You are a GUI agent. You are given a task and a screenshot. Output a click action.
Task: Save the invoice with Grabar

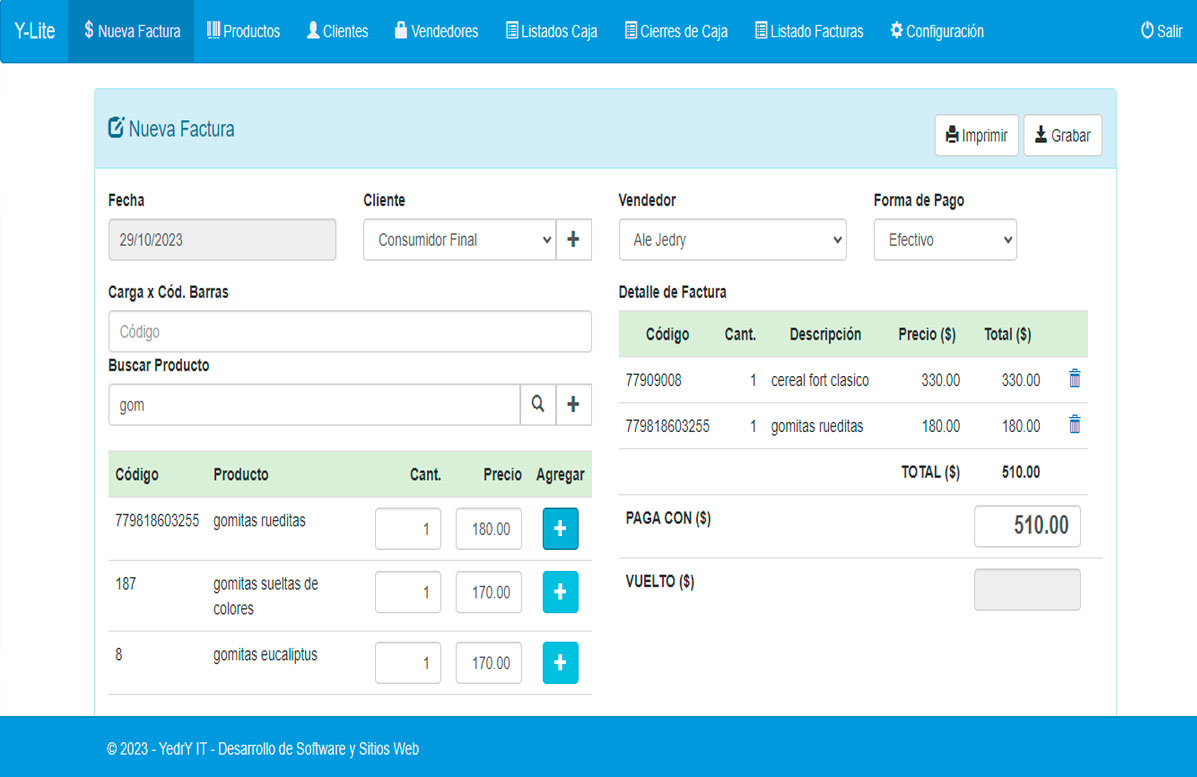click(1062, 135)
